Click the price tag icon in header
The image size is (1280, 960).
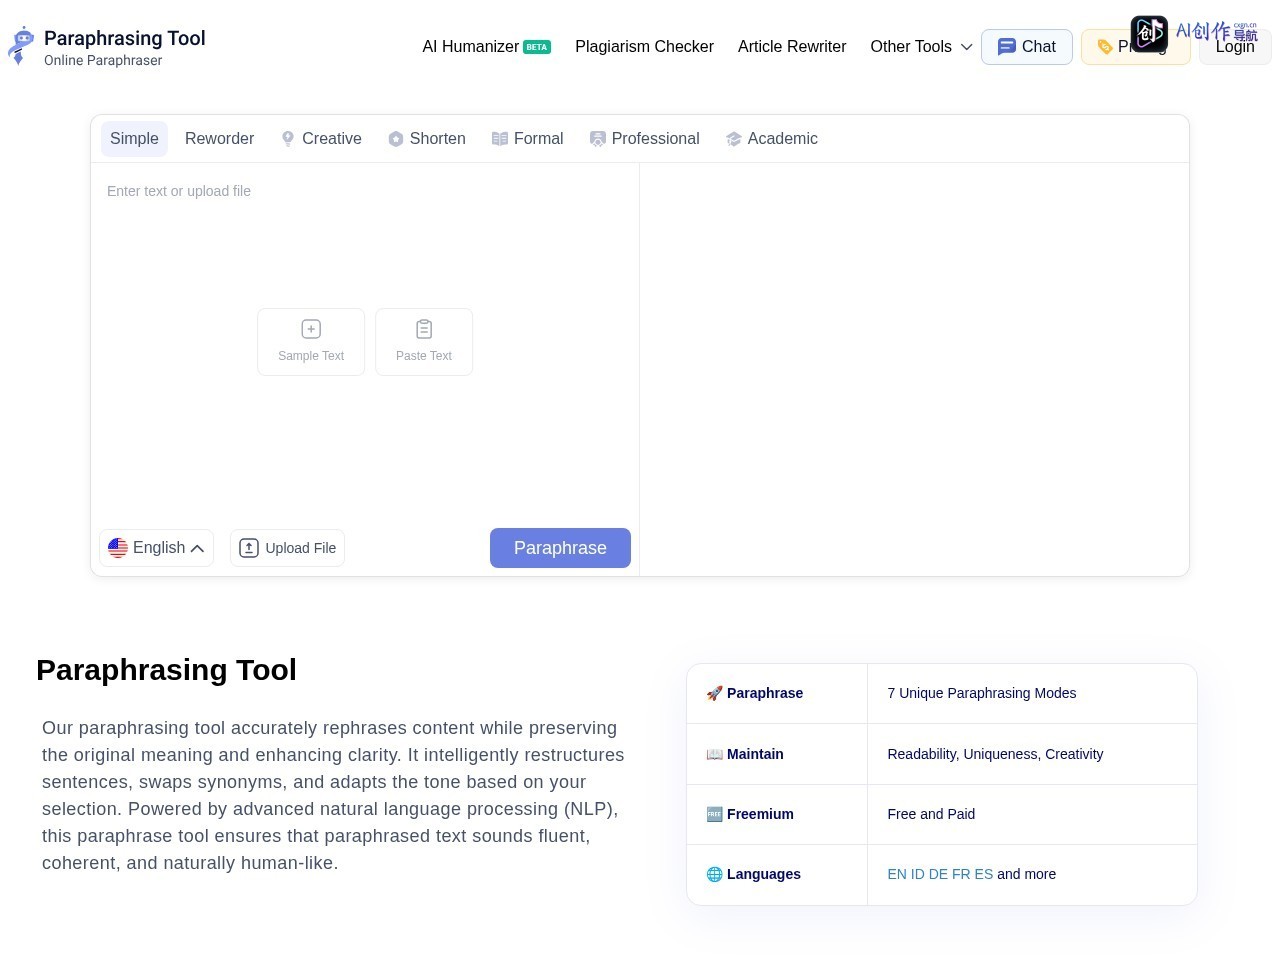(1105, 47)
